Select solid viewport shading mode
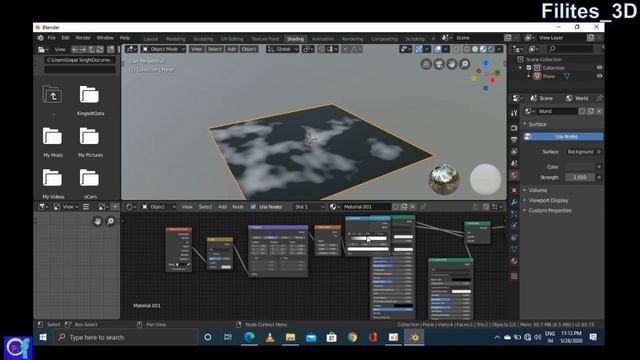 475,49
